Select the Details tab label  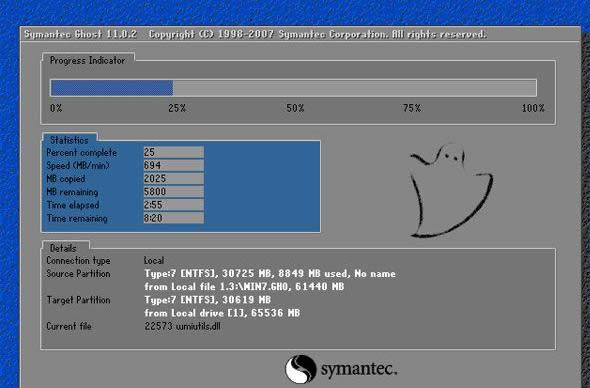(x=63, y=248)
